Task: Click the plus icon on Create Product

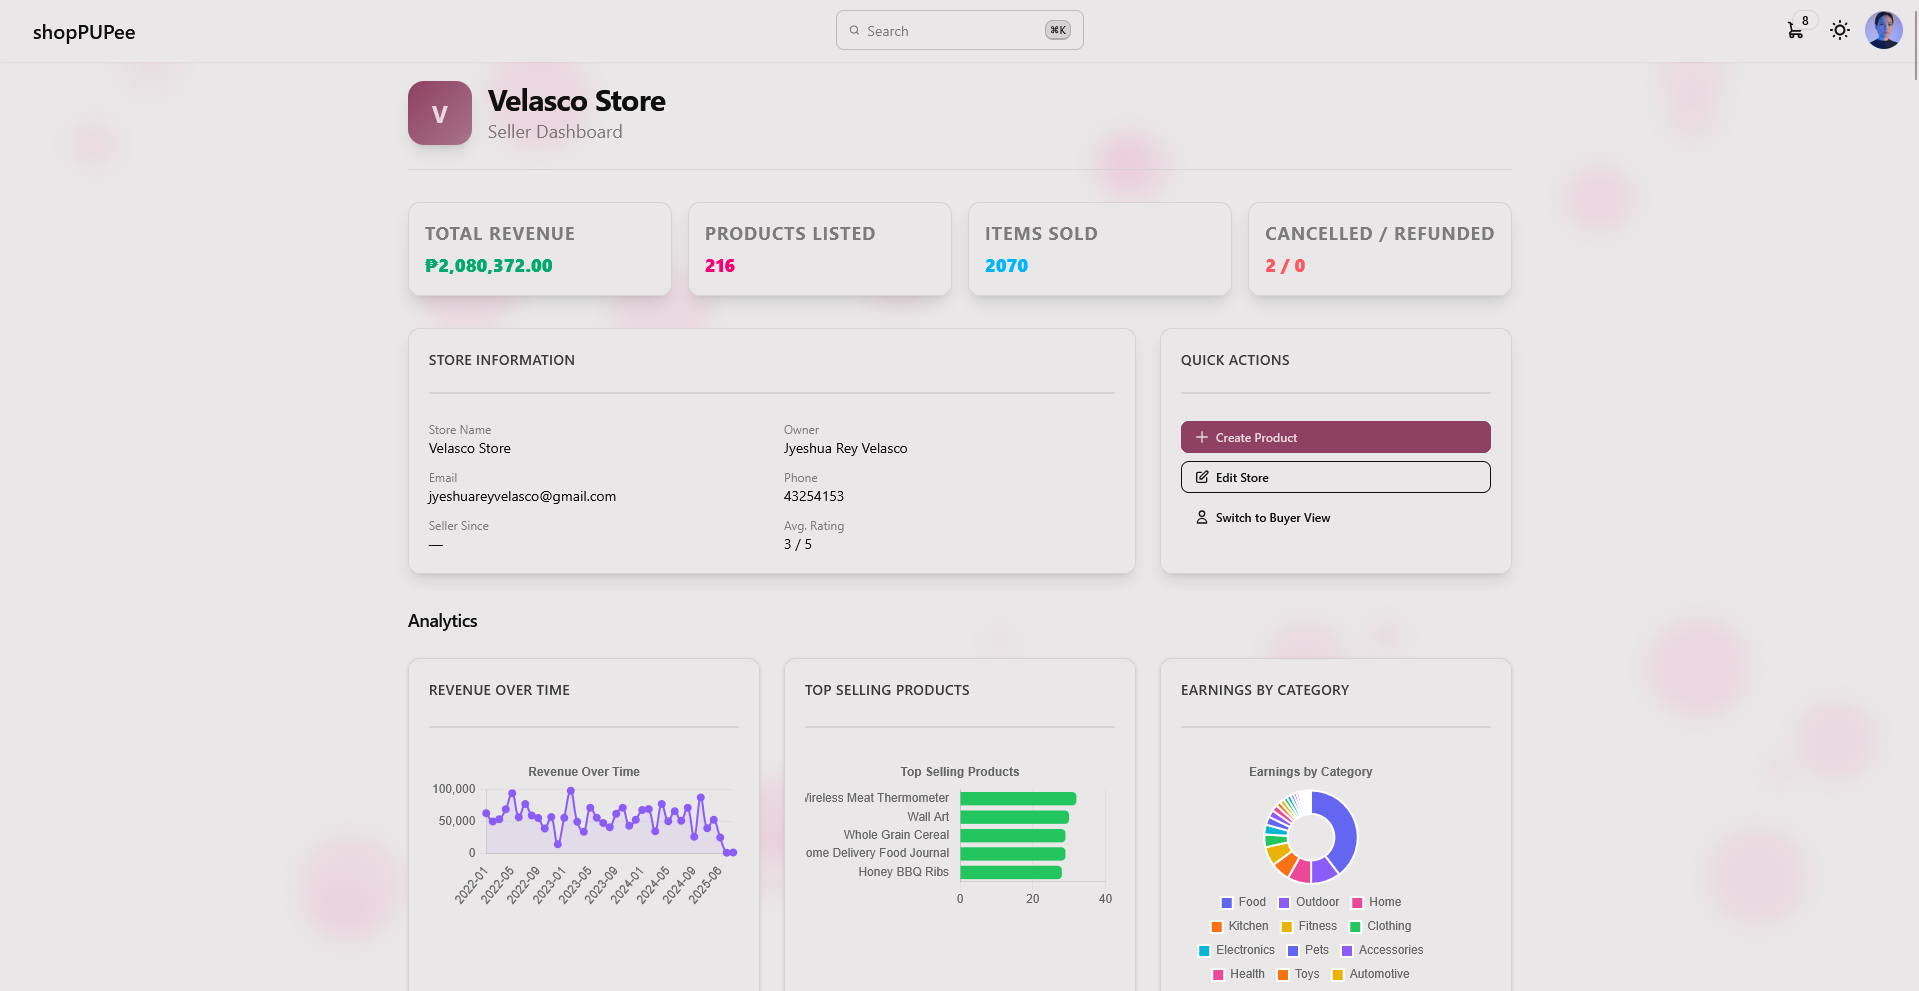Action: click(x=1202, y=437)
